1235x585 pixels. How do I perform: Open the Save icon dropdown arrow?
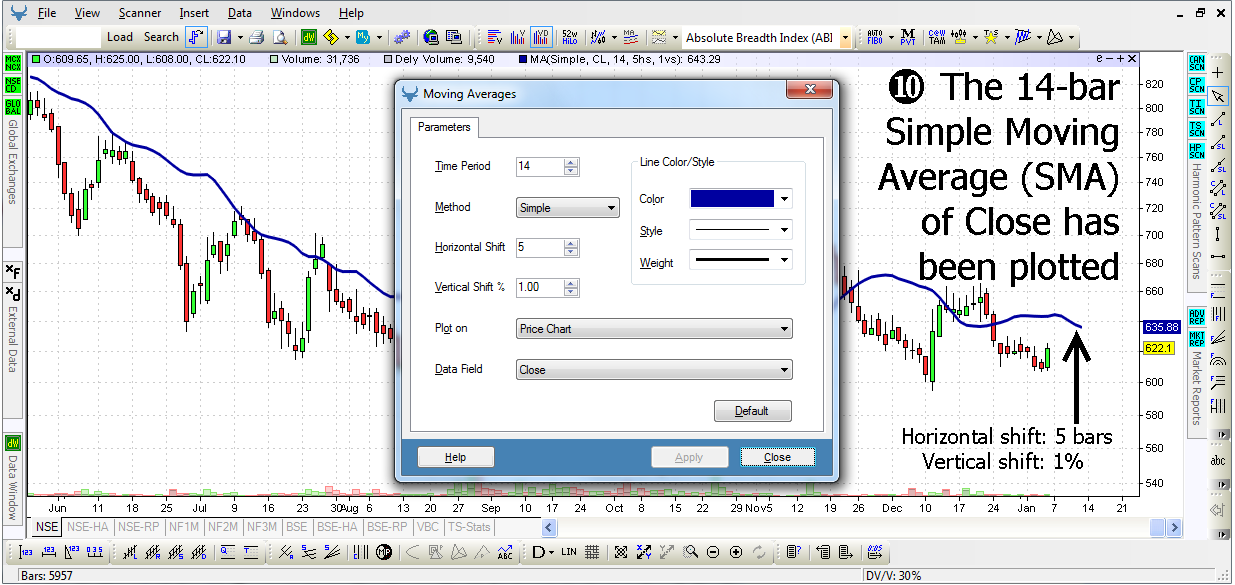(238, 38)
